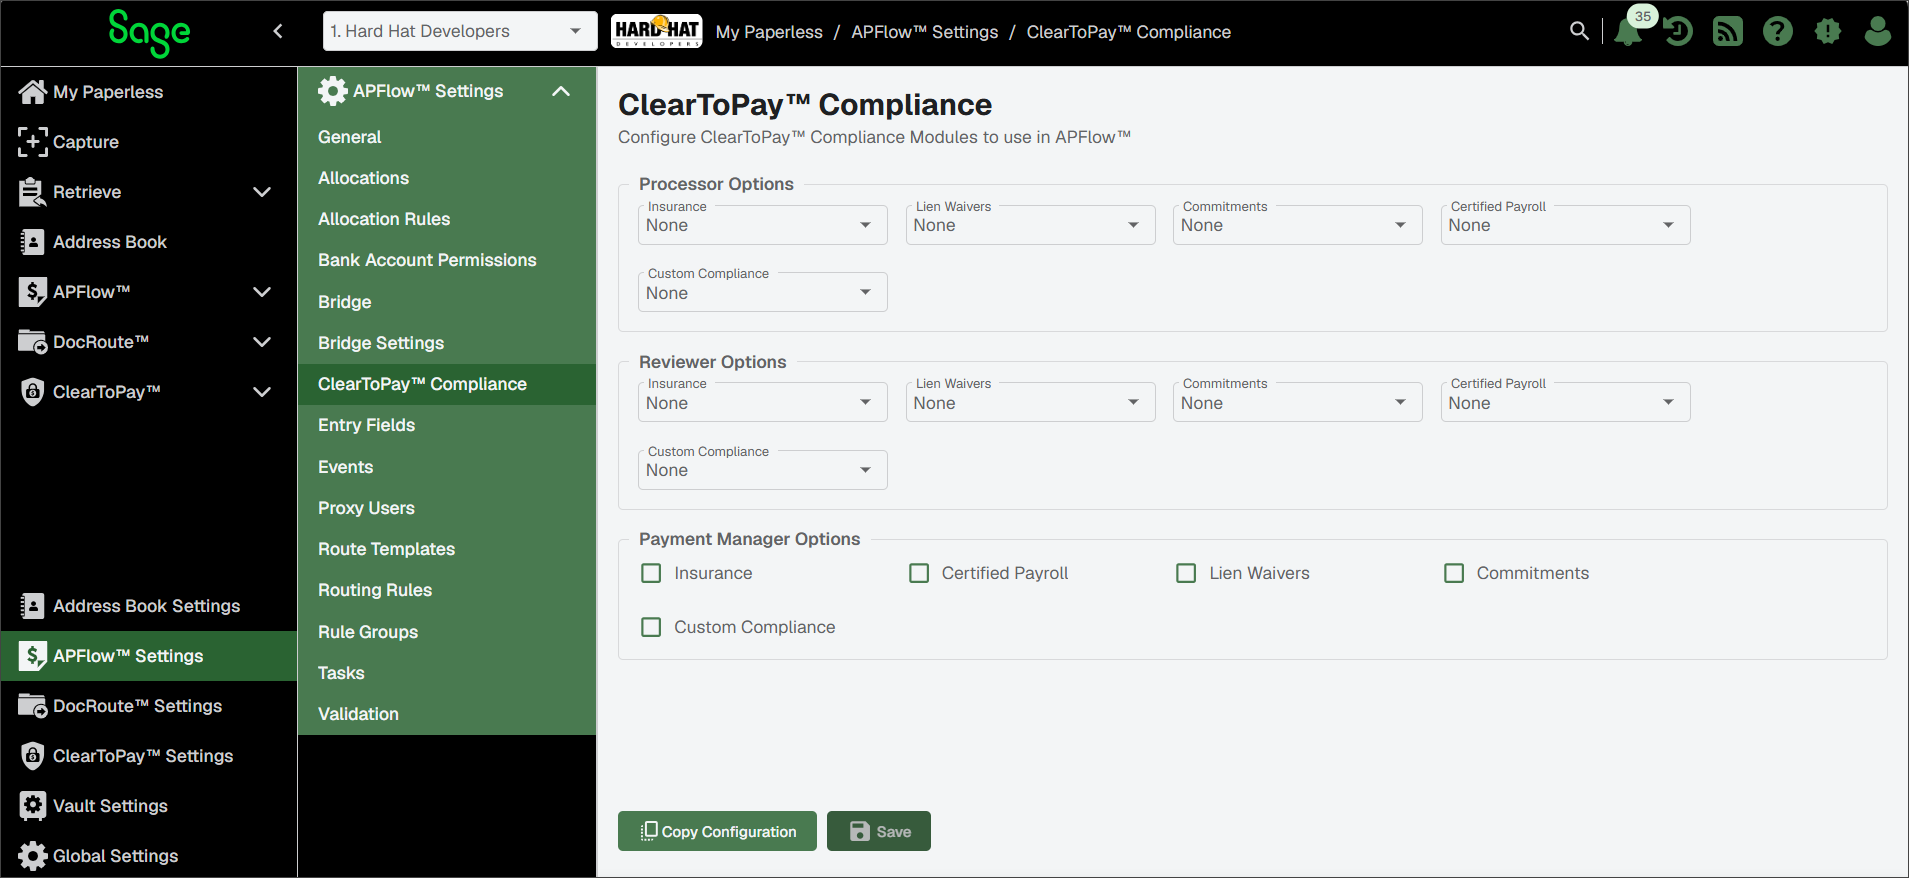Open Allocation Rules menu item

(447, 219)
